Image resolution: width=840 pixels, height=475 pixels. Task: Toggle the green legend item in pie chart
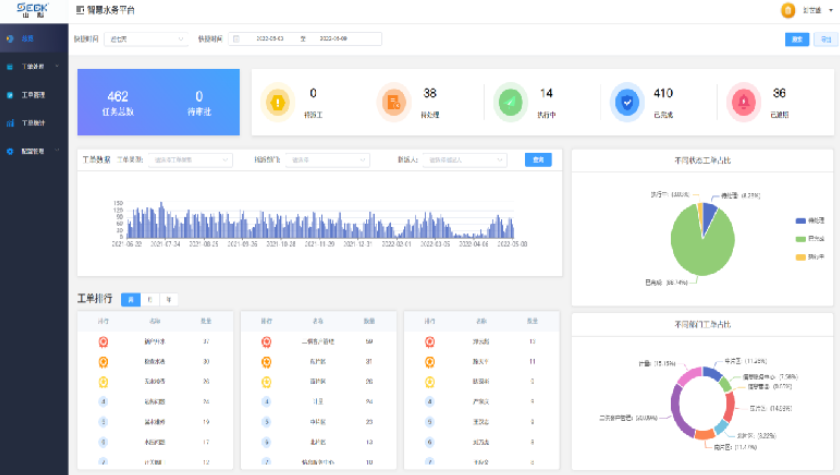801,239
